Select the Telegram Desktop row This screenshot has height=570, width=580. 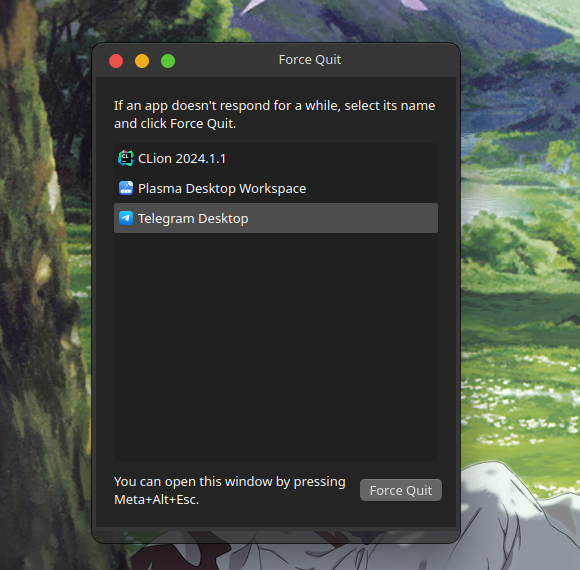click(x=276, y=218)
